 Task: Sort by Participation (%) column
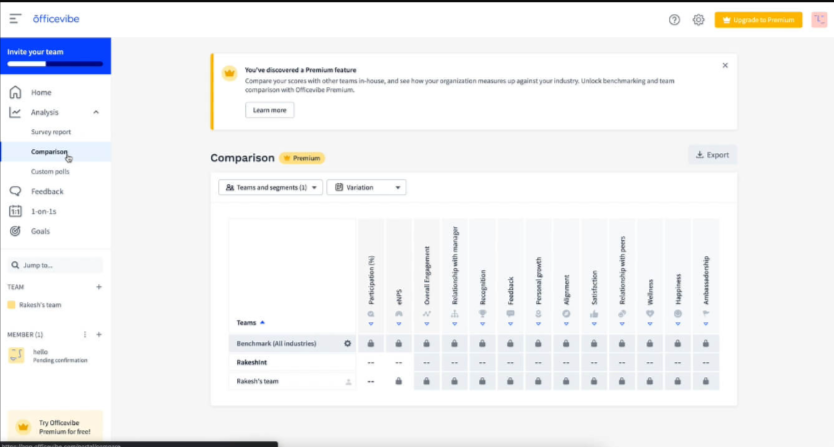coord(371,324)
